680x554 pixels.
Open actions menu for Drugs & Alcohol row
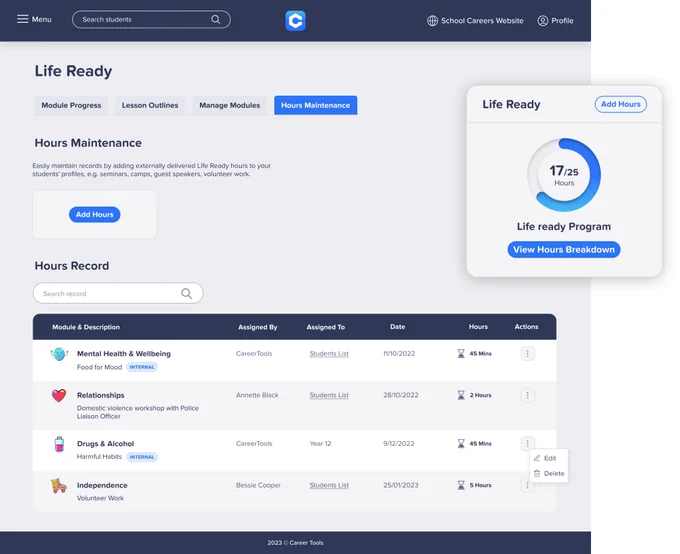pyautogui.click(x=527, y=443)
